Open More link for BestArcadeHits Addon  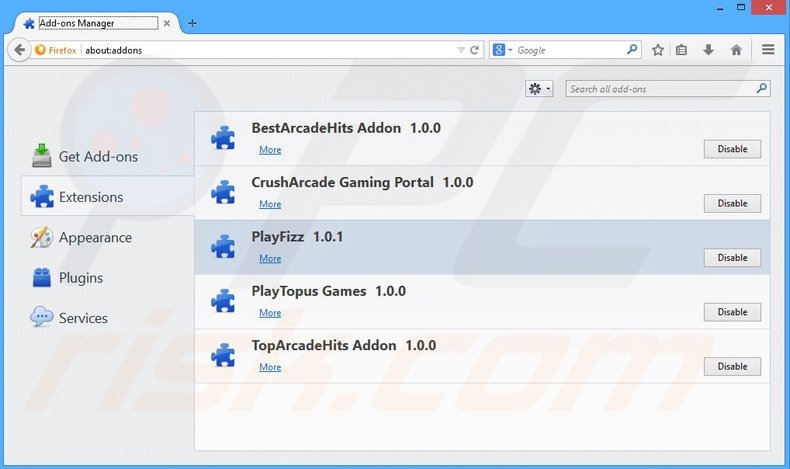pyautogui.click(x=270, y=150)
